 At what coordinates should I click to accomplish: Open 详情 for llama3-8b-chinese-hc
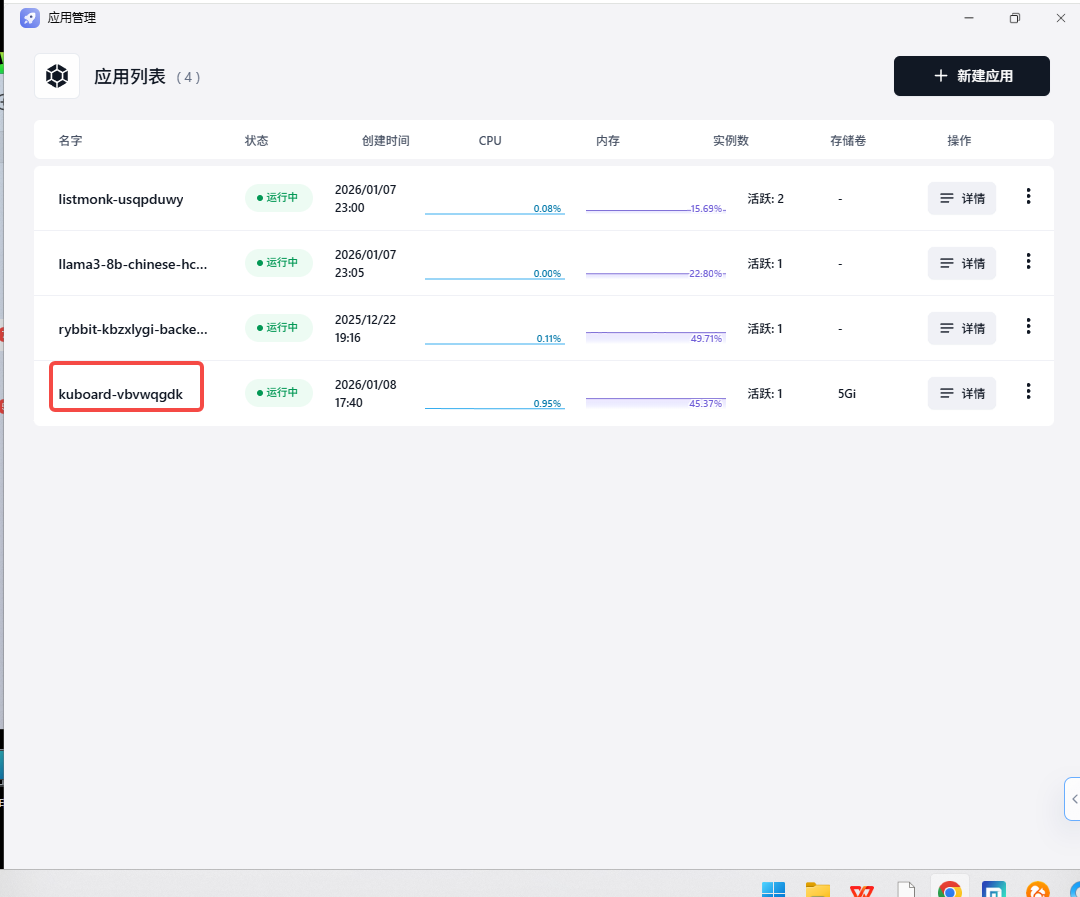962,263
